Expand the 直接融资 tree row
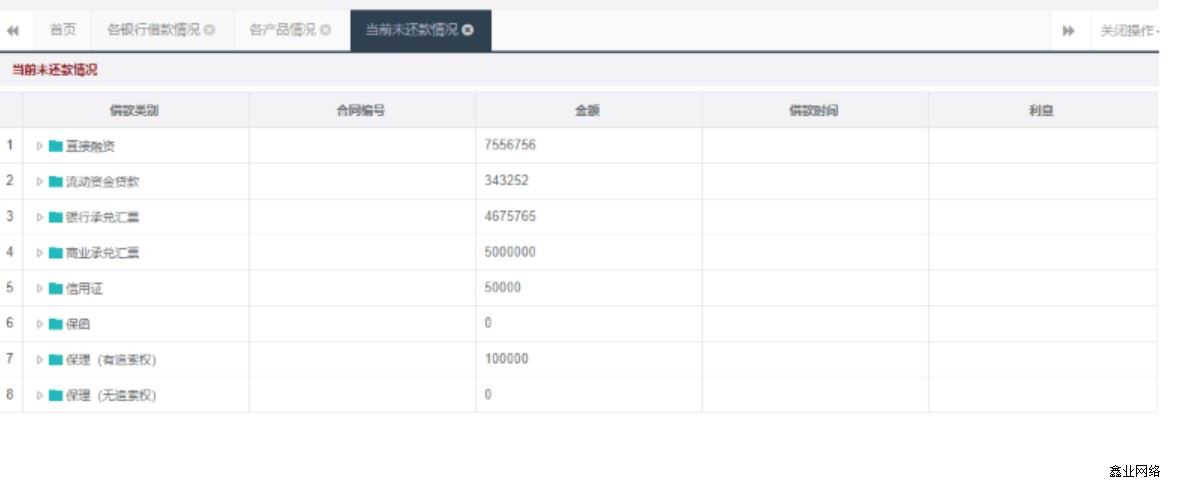Screen dimensions: 1177x485 [40, 146]
